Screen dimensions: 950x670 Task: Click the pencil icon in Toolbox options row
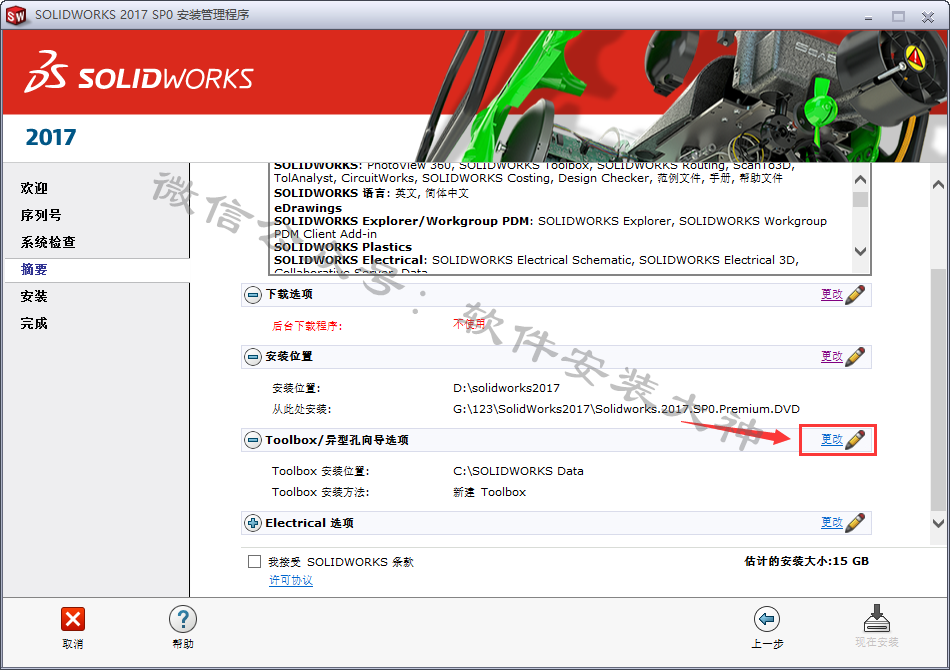click(x=855, y=440)
